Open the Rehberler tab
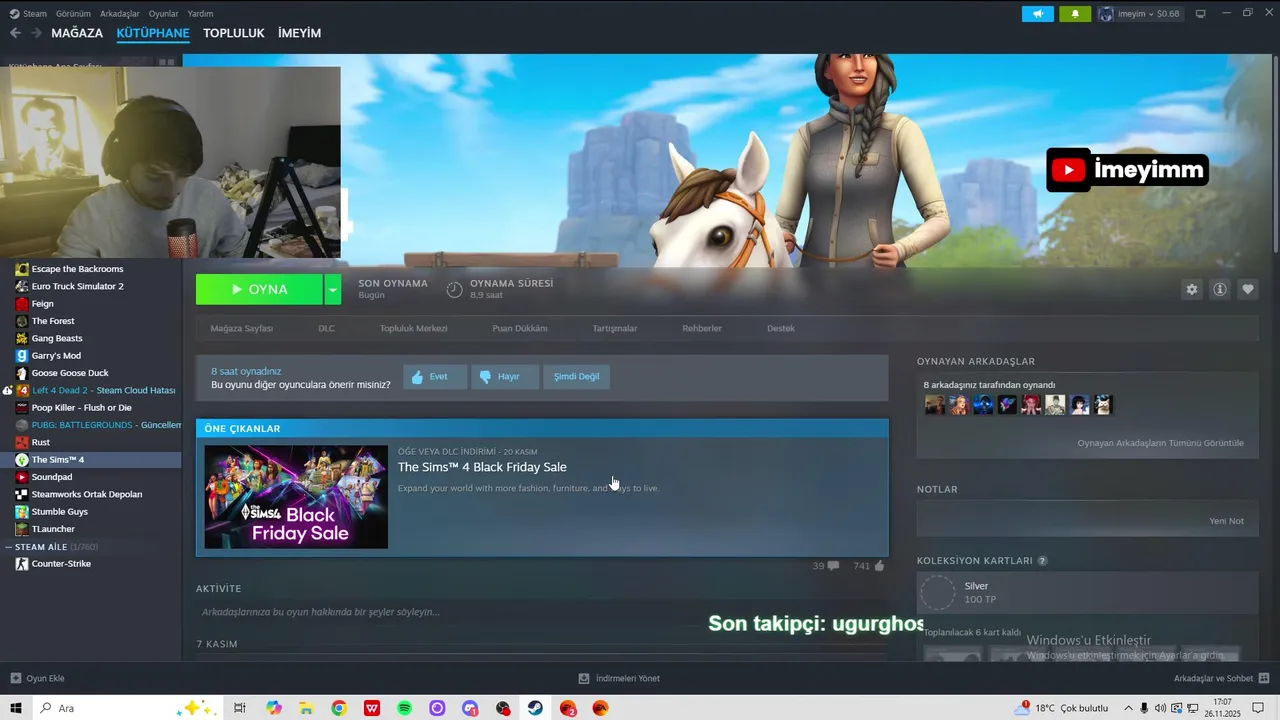 pos(702,328)
